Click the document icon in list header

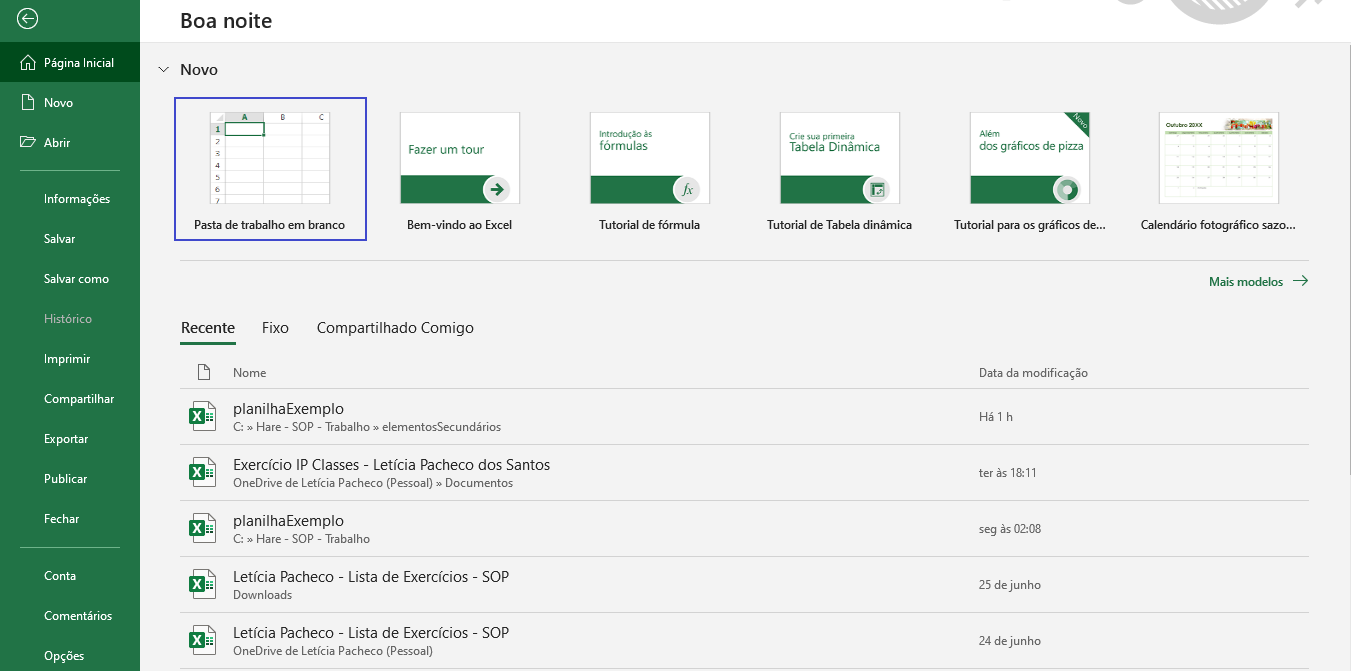(x=204, y=372)
